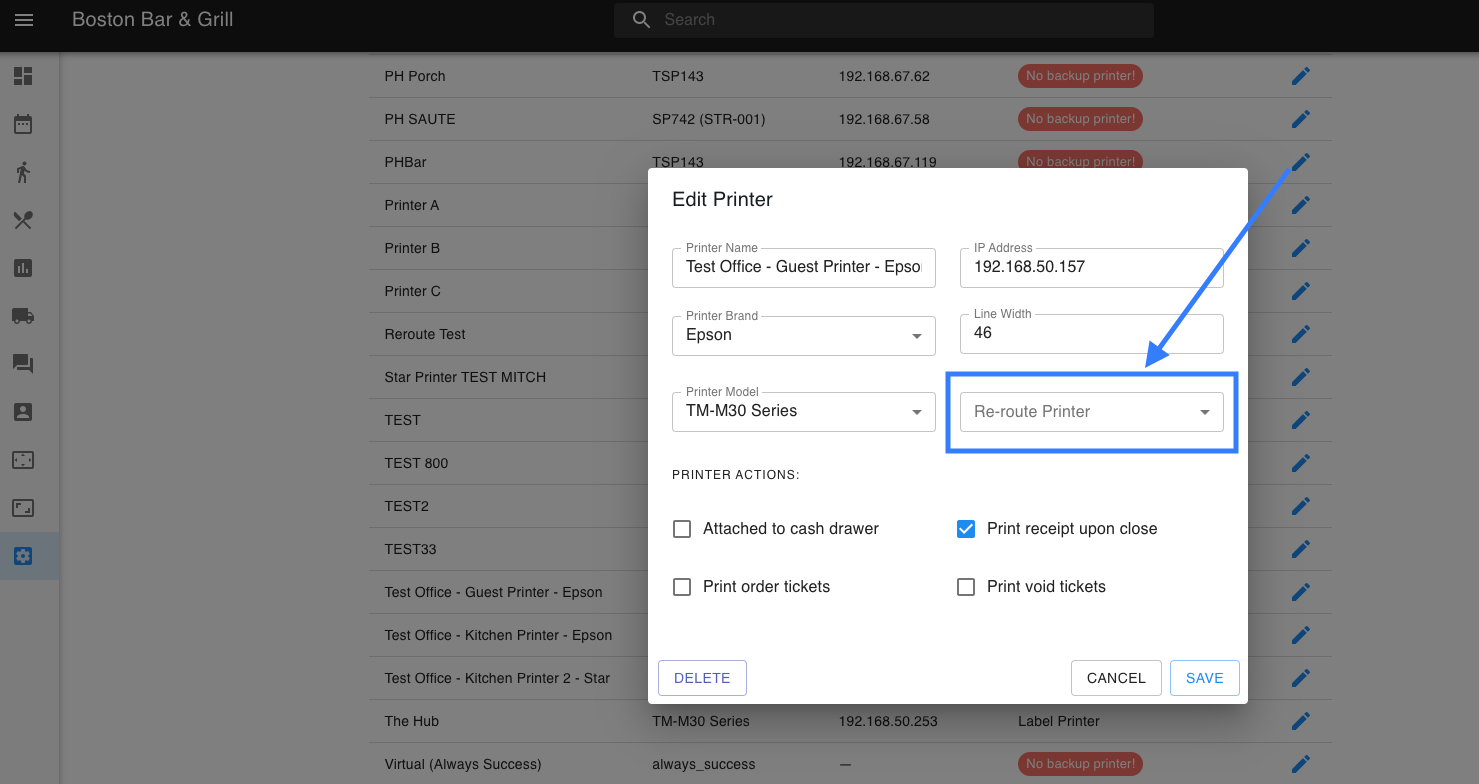Click into the IP Address field
The width and height of the screenshot is (1479, 784).
(1091, 268)
